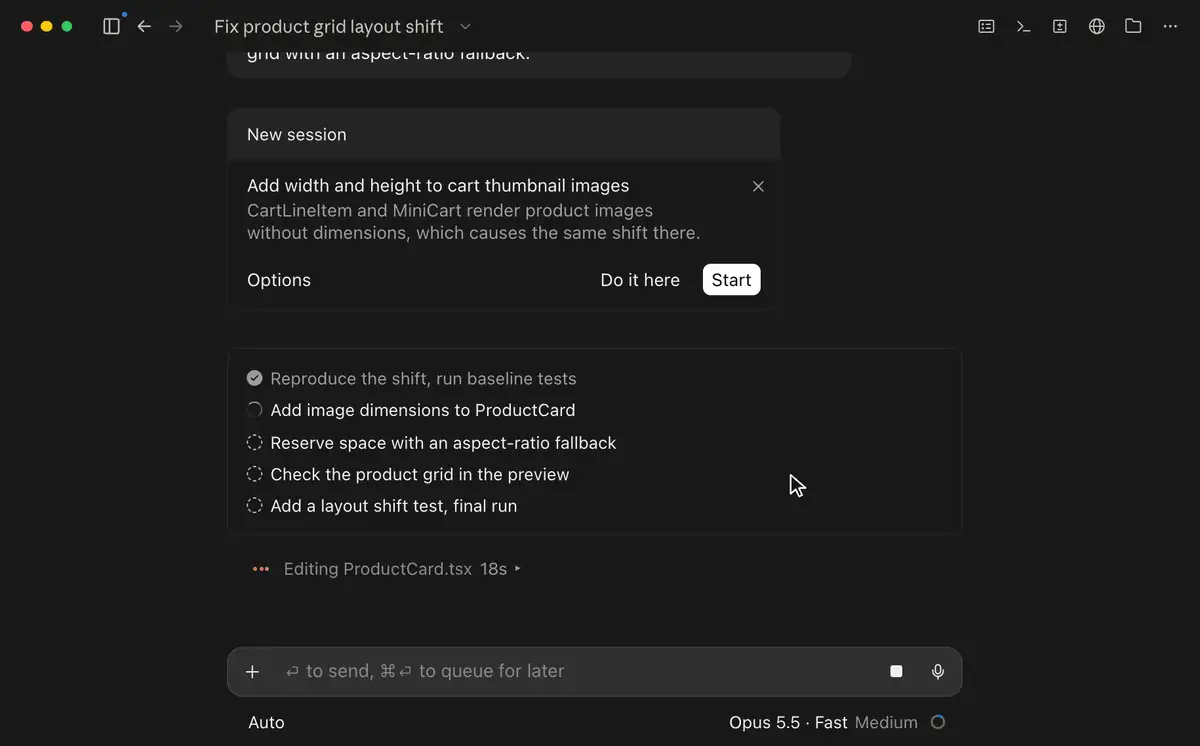
Task: Open the more options ellipsis menu
Action: point(1171,27)
